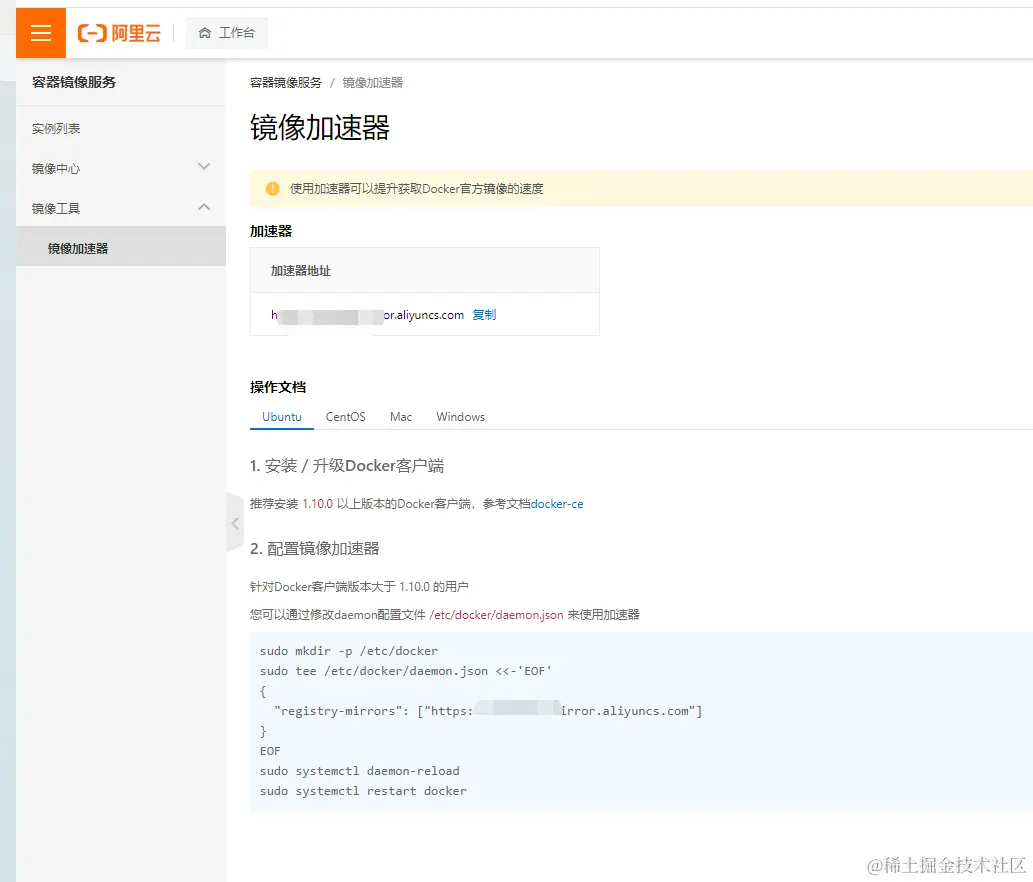Click the Aliyun logo

click(x=119, y=33)
